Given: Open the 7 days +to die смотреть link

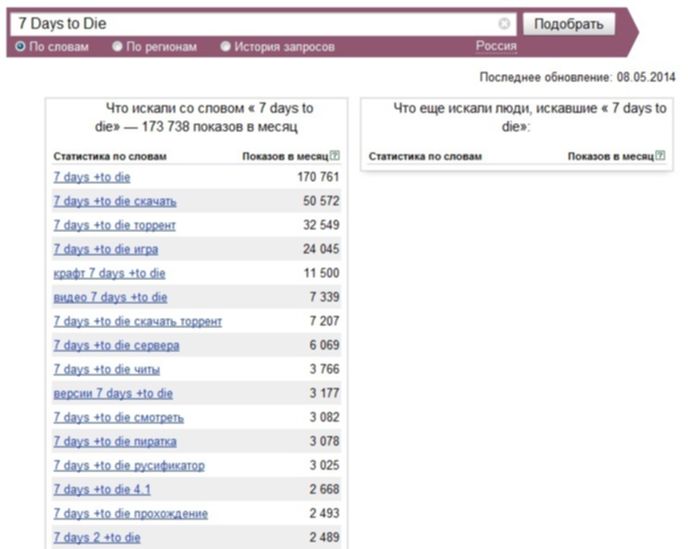Looking at the screenshot, I should tap(118, 417).
